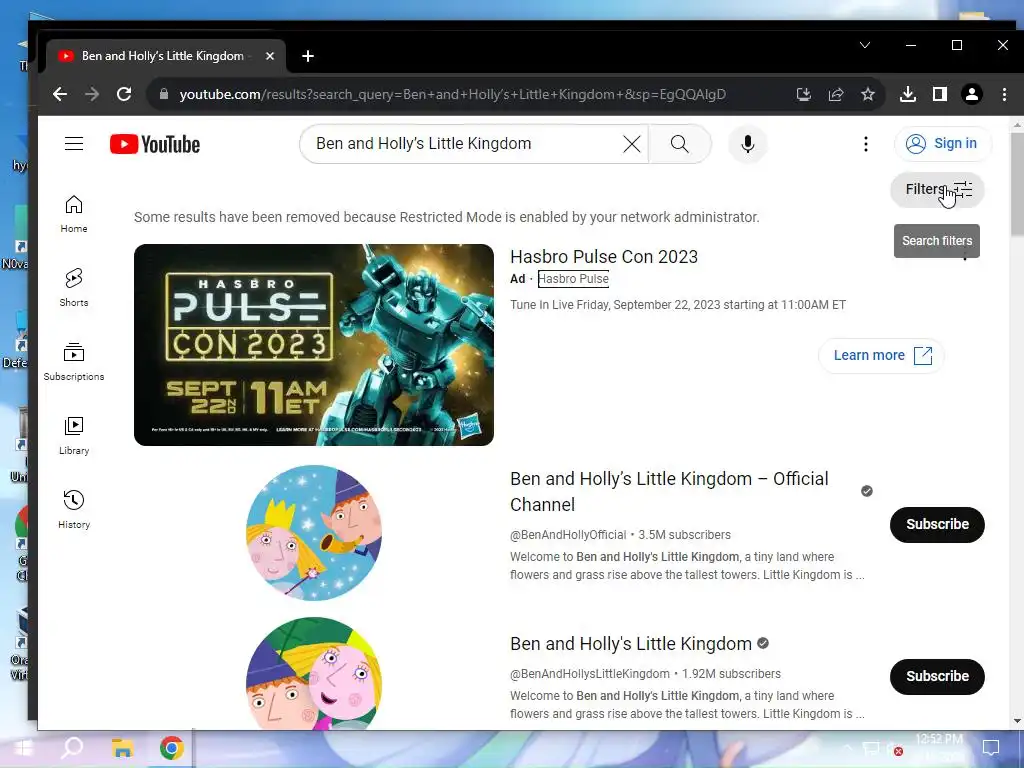This screenshot has height=768, width=1024.
Task: Click the lock icon in the address bar
Action: coord(164,95)
